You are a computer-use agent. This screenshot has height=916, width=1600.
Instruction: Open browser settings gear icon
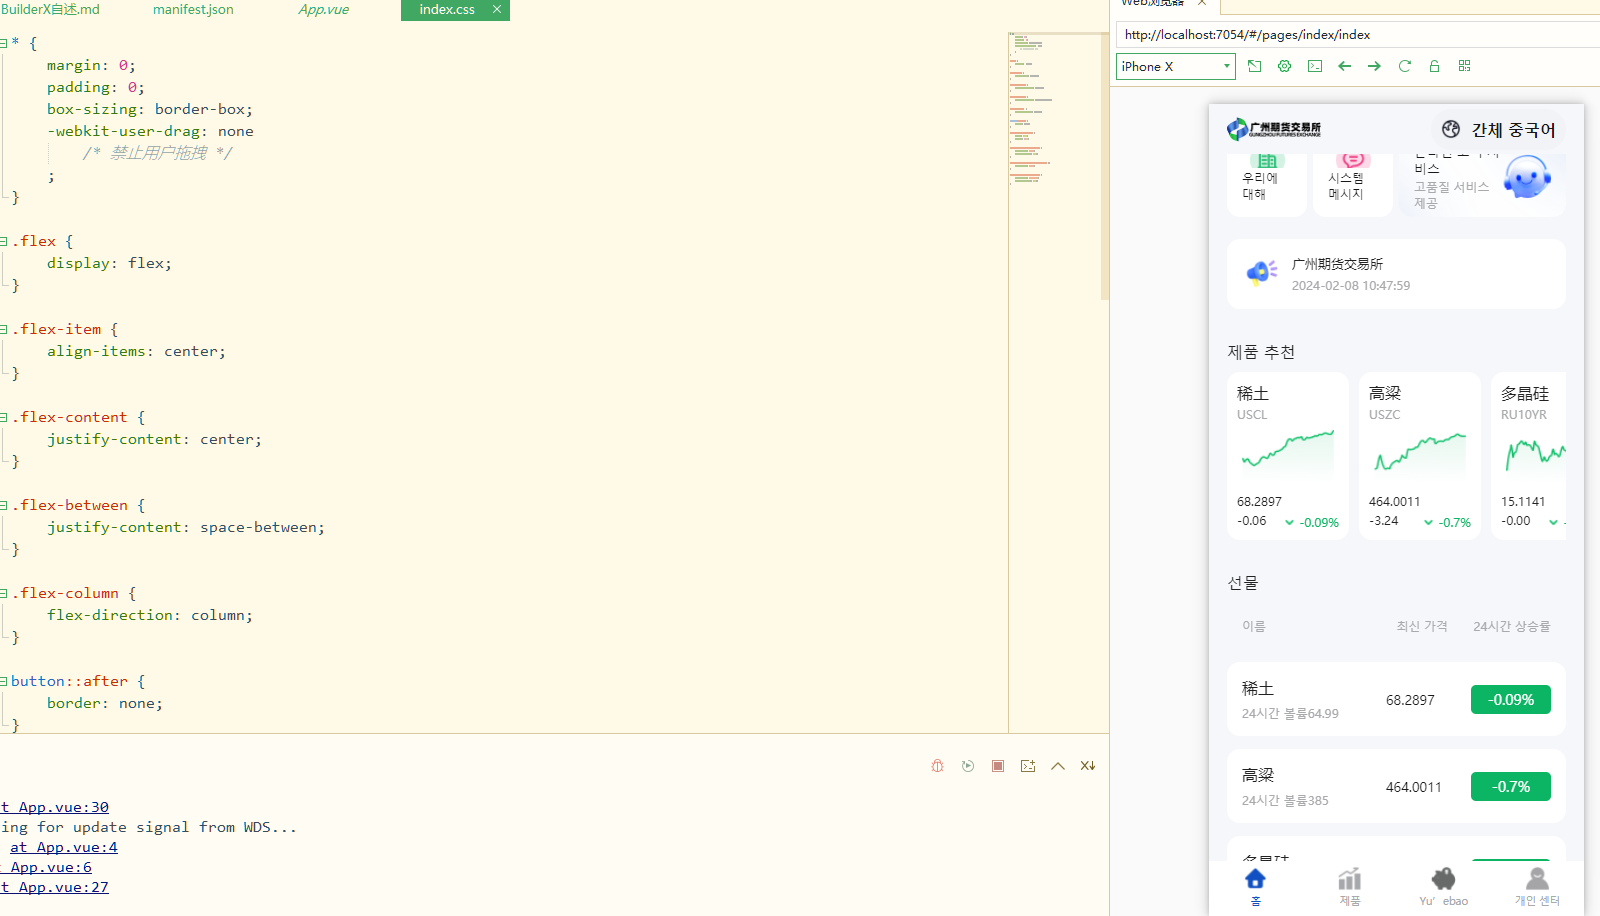point(1284,66)
